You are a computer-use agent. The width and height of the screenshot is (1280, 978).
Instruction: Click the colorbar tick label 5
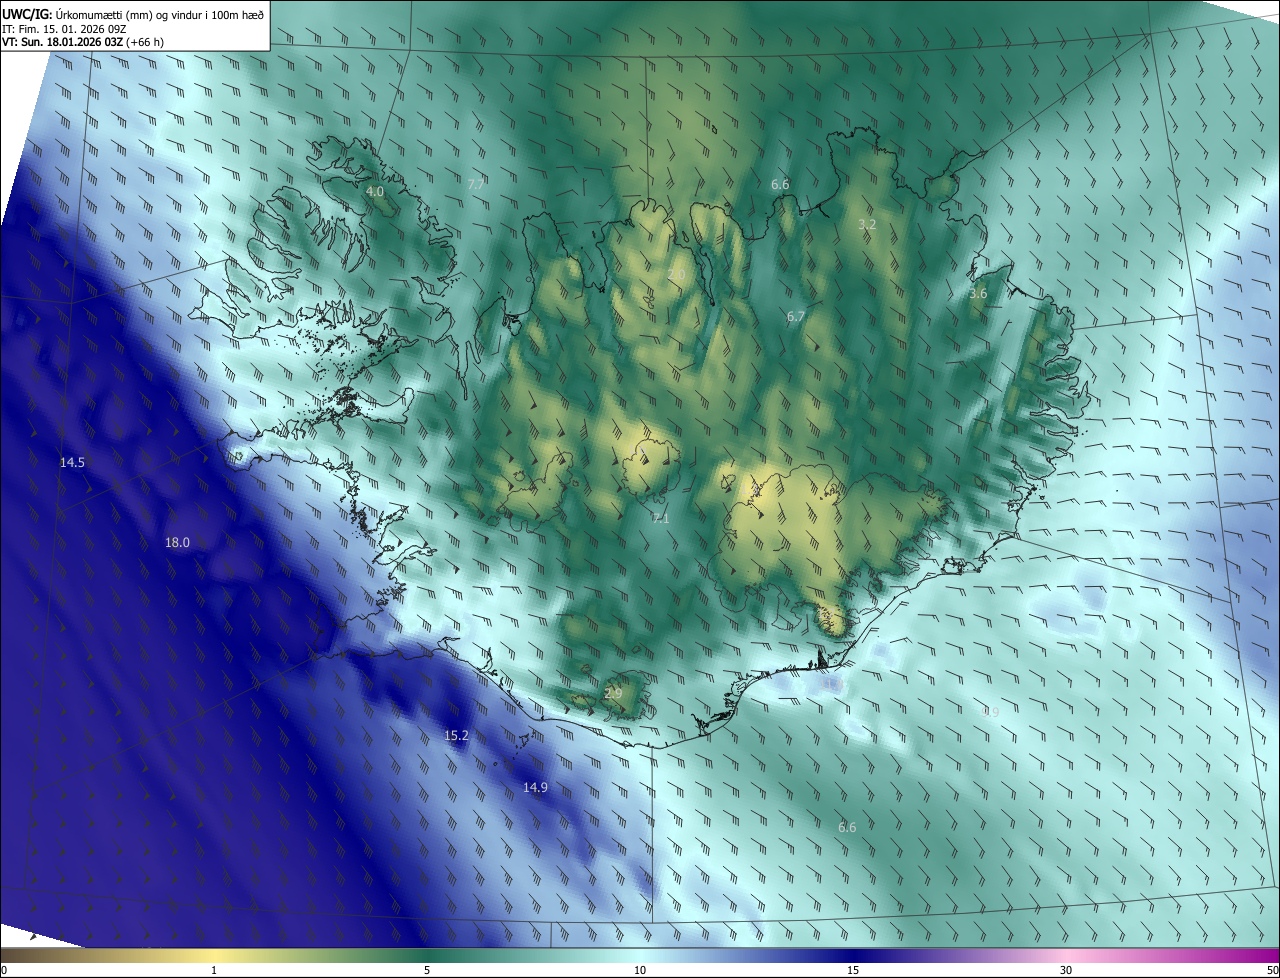coord(427,970)
